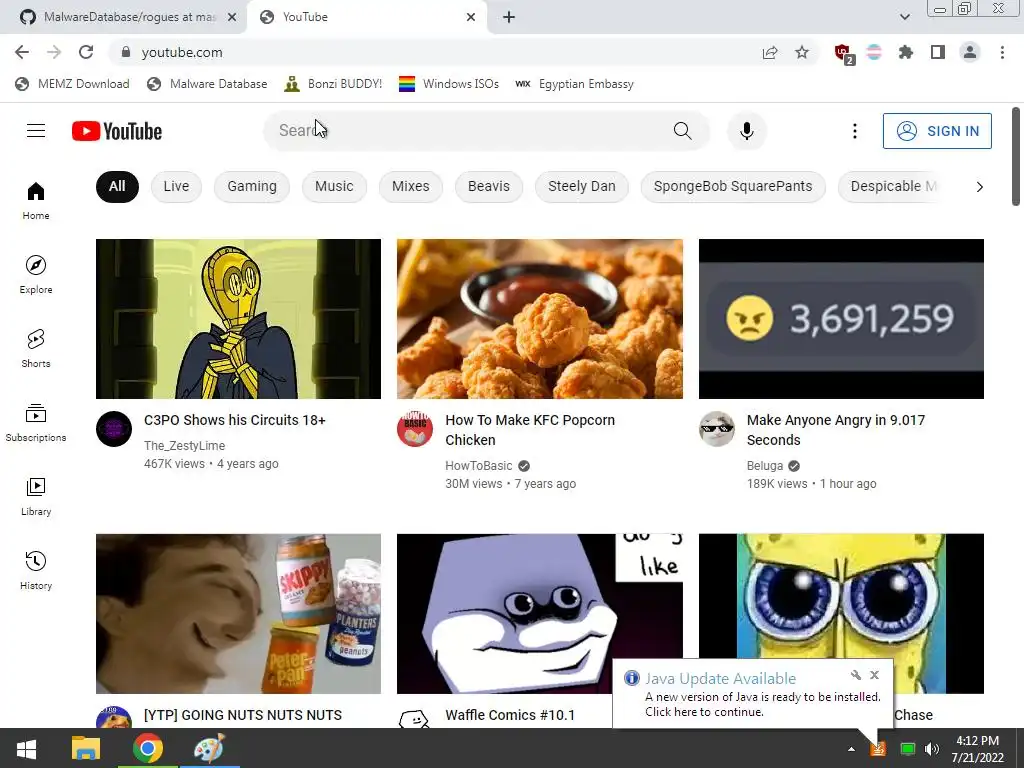Select the All filter chip
The image size is (1024, 768).
click(x=117, y=187)
